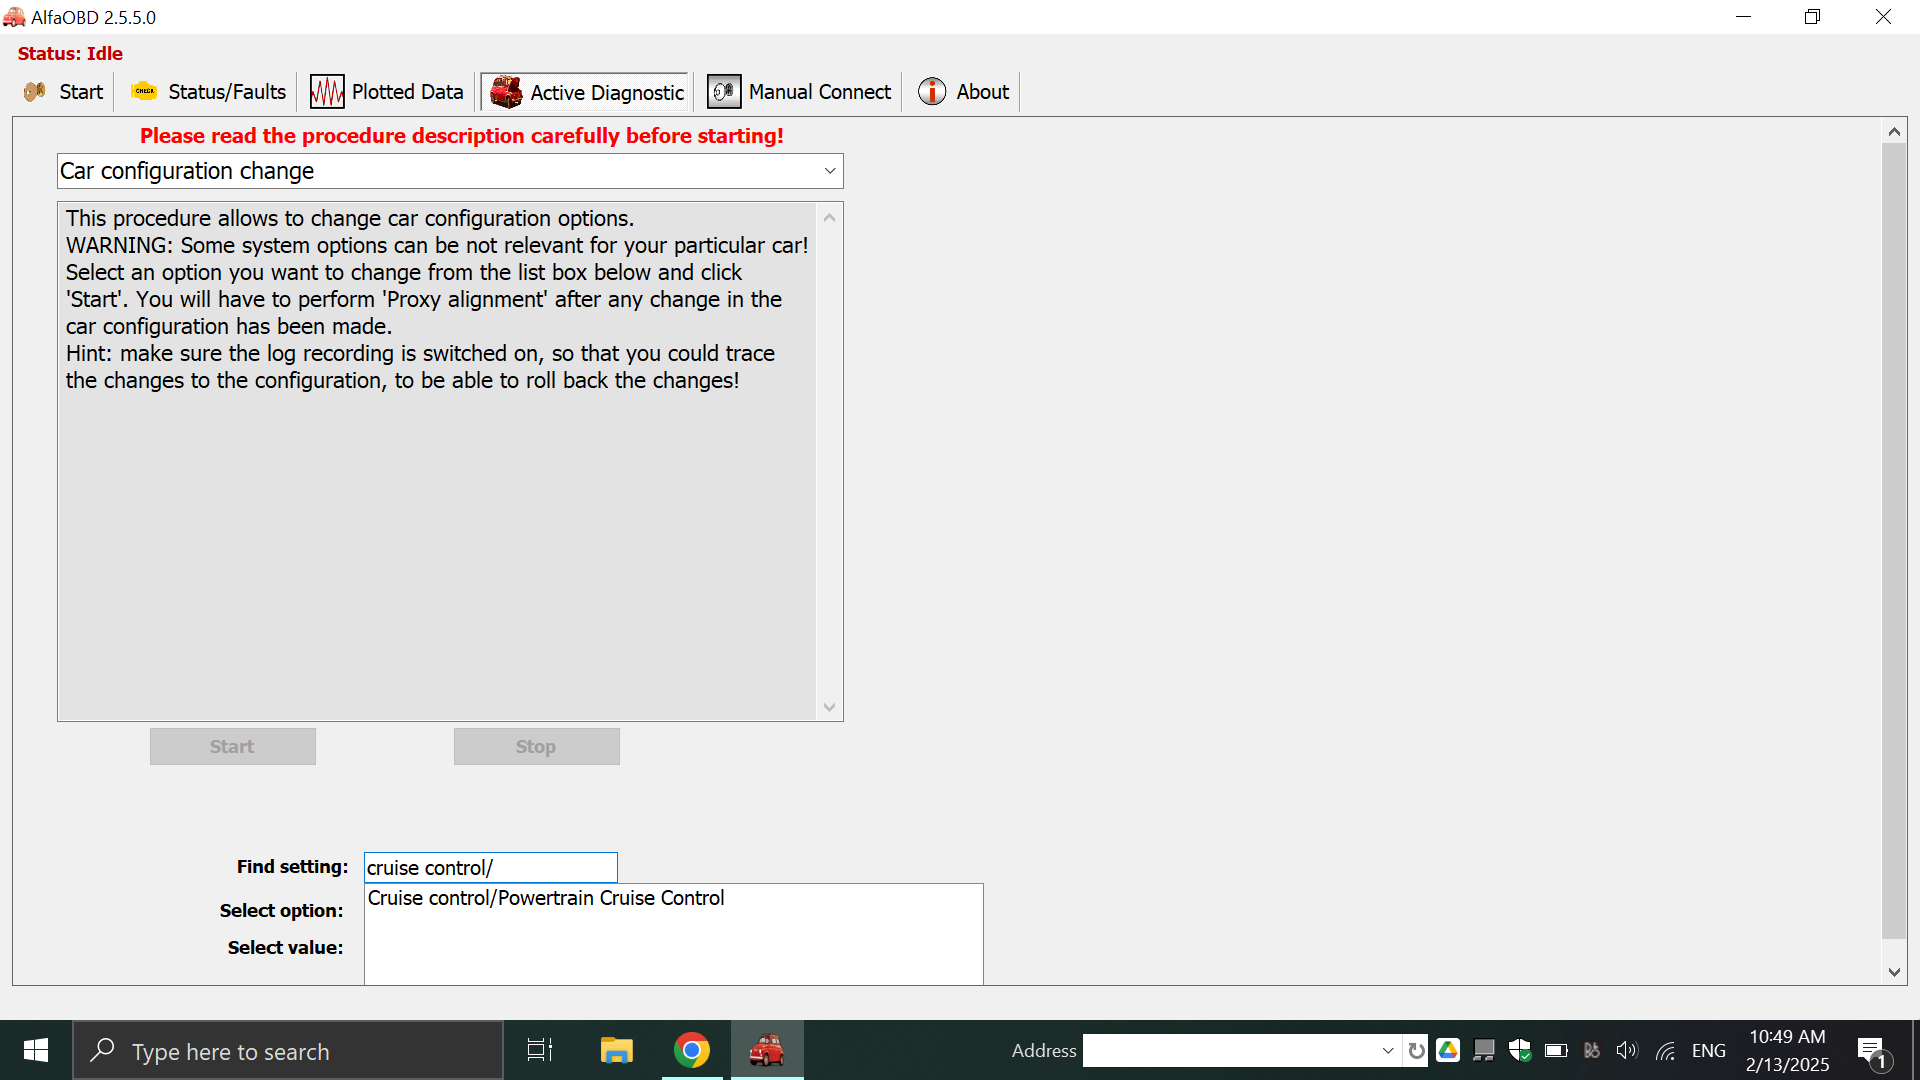This screenshot has height=1080, width=1920.
Task: Open the About info icon
Action: (932, 92)
